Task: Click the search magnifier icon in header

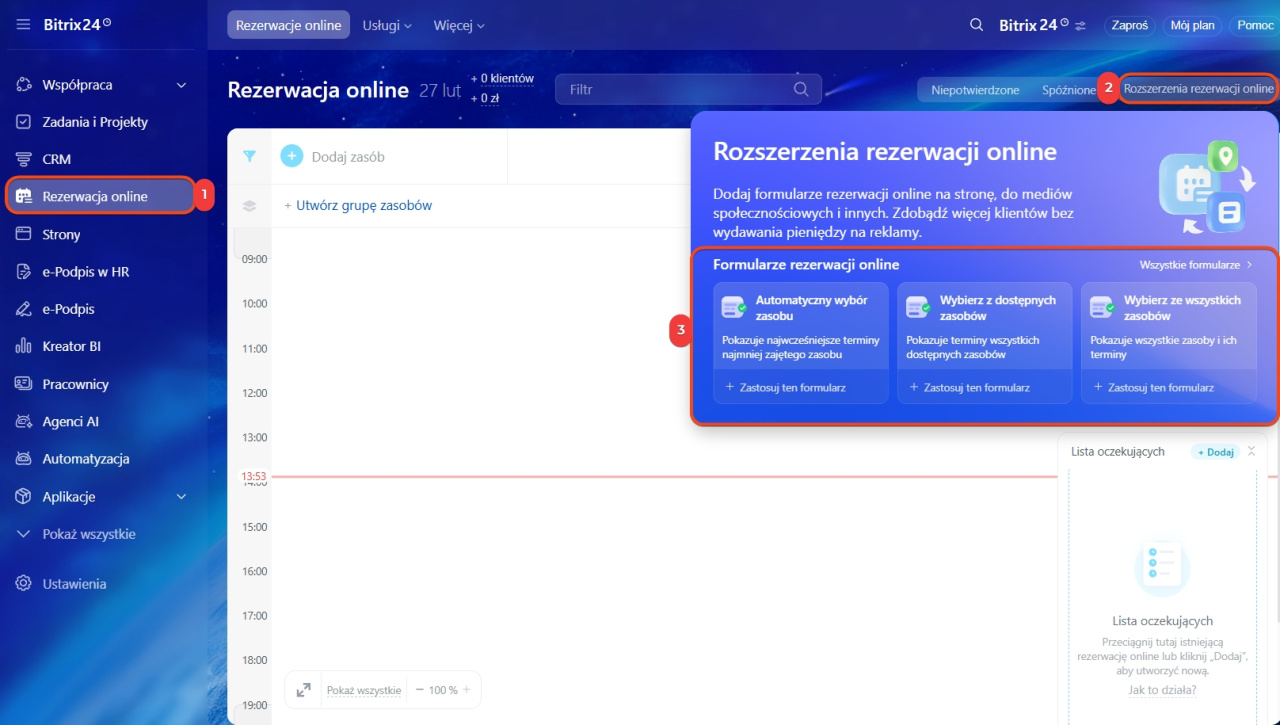Action: 976,25
